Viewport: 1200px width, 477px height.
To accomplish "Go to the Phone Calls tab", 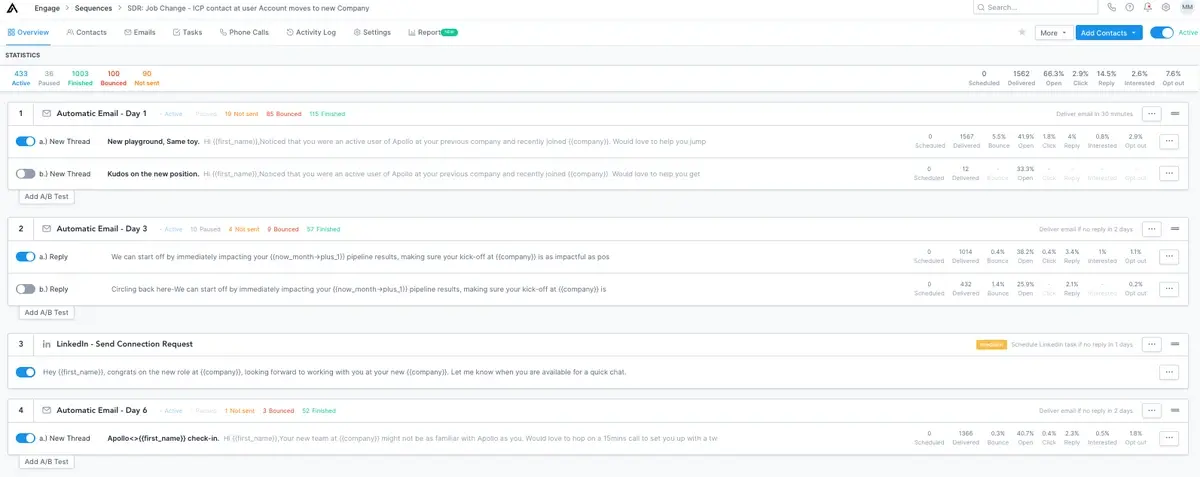I will [244, 32].
